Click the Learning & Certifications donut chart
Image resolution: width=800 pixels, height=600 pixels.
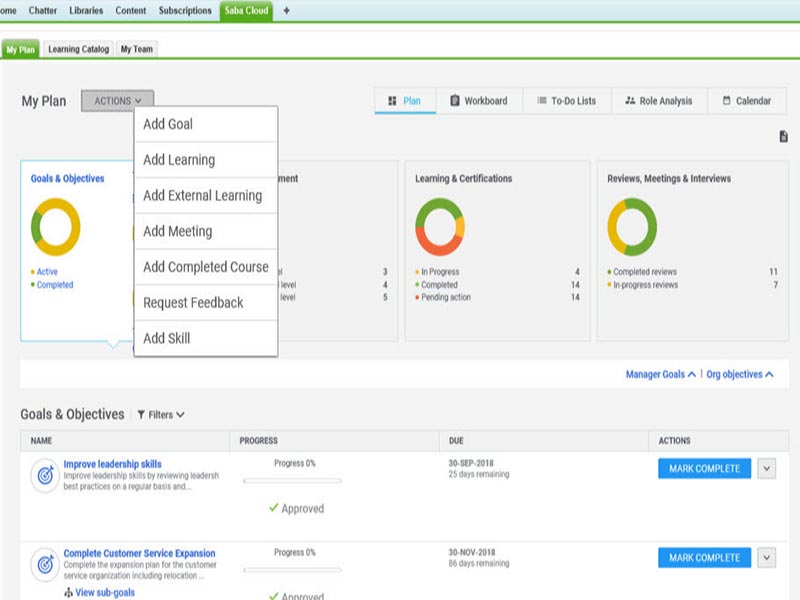tap(440, 227)
